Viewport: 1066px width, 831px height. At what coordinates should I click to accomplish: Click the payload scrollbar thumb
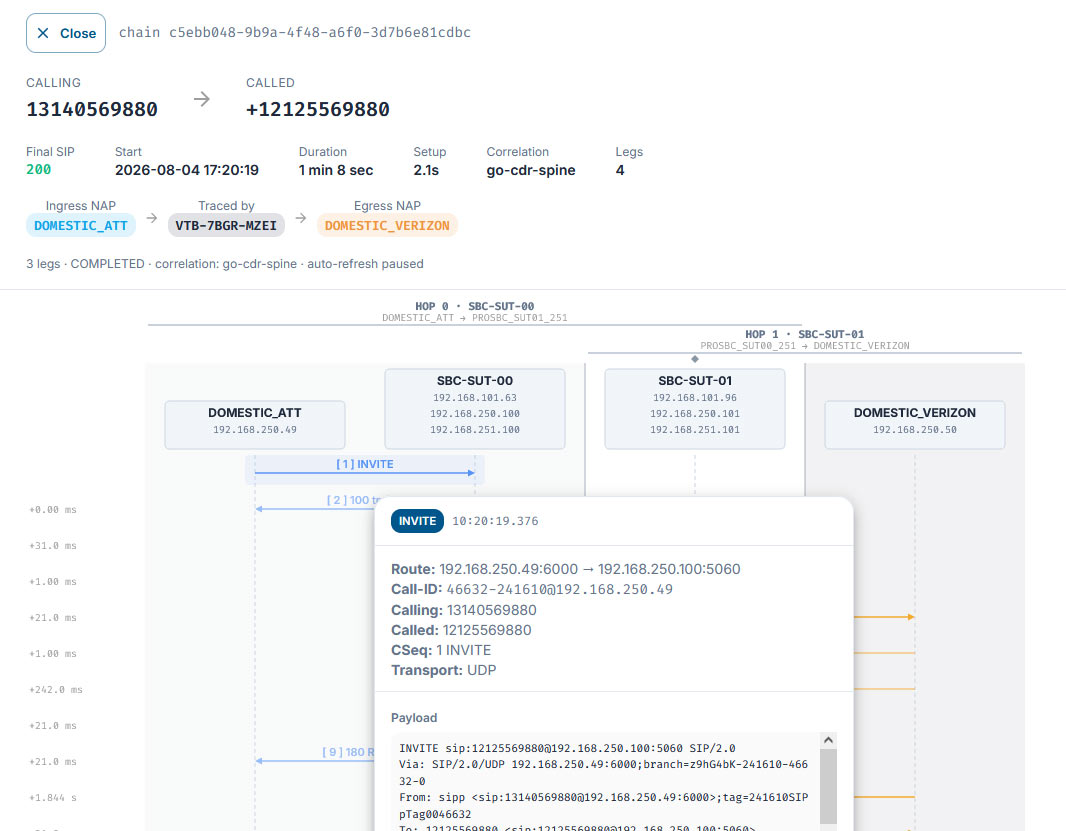tap(828, 787)
